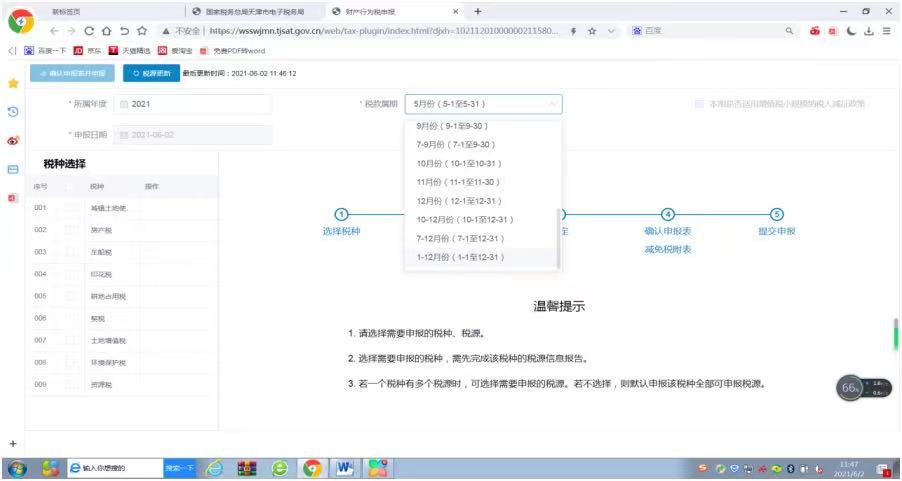Tick checkbox for 006 契税
The image size is (902, 481).
[x=70, y=318]
